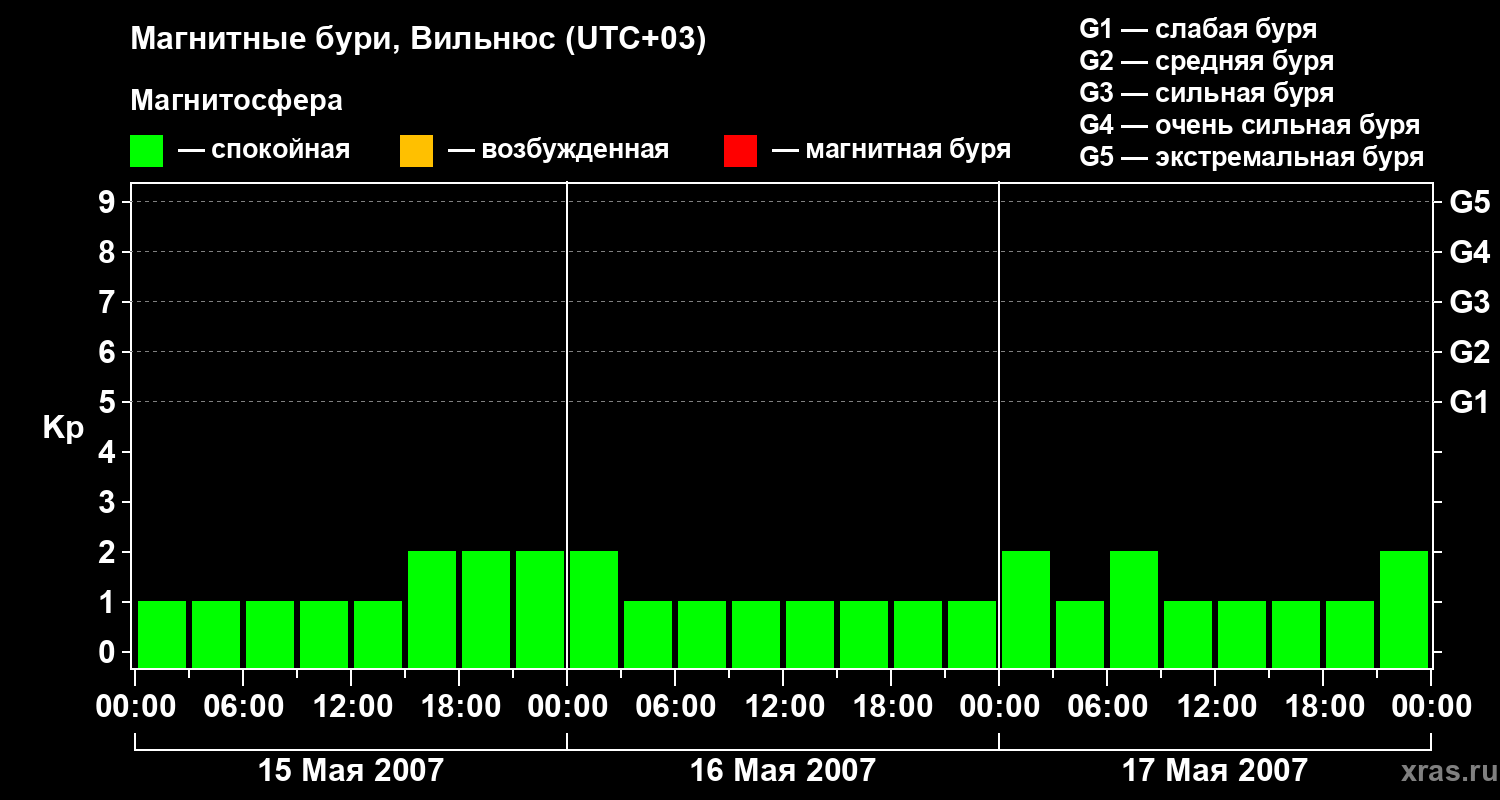Click the orange 'возбужденная' legend swatch

point(416,151)
